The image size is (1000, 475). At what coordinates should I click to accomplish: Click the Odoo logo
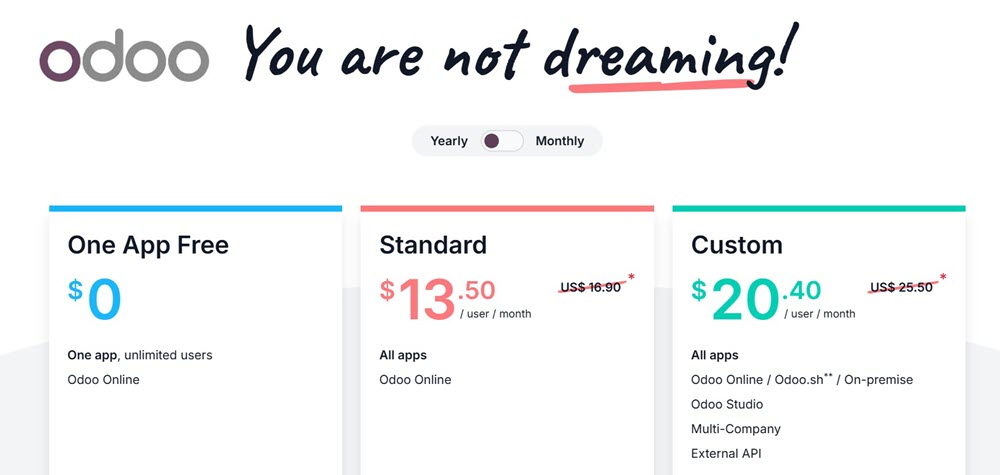pos(123,60)
